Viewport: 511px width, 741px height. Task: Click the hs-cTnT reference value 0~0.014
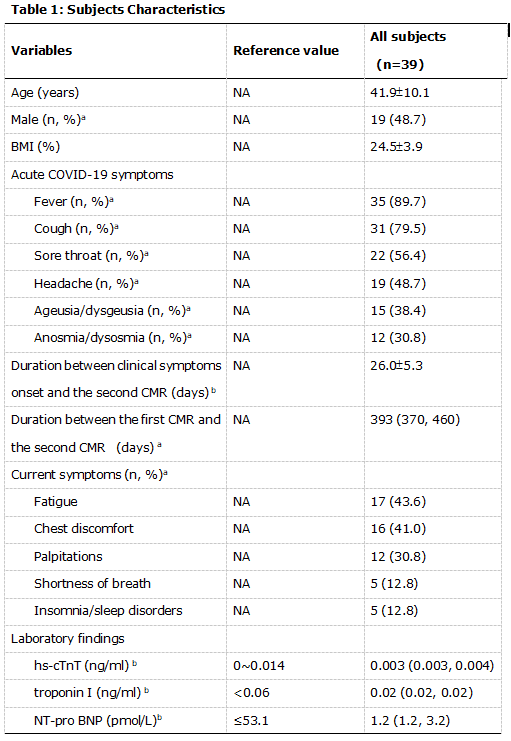point(259,666)
